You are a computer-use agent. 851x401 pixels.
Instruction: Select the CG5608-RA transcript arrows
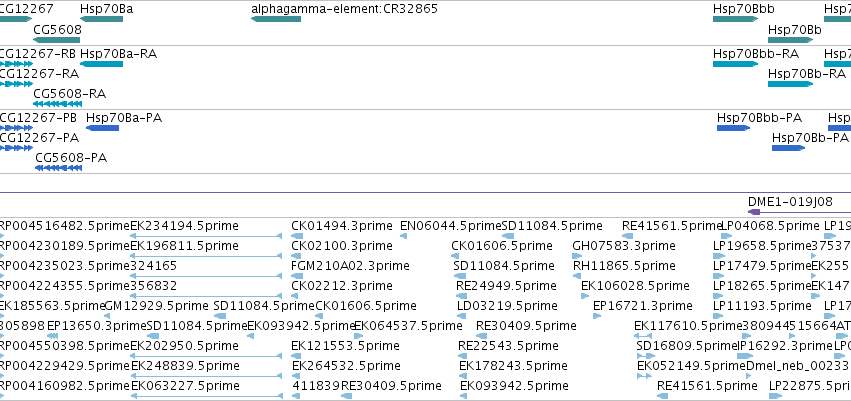(58, 104)
